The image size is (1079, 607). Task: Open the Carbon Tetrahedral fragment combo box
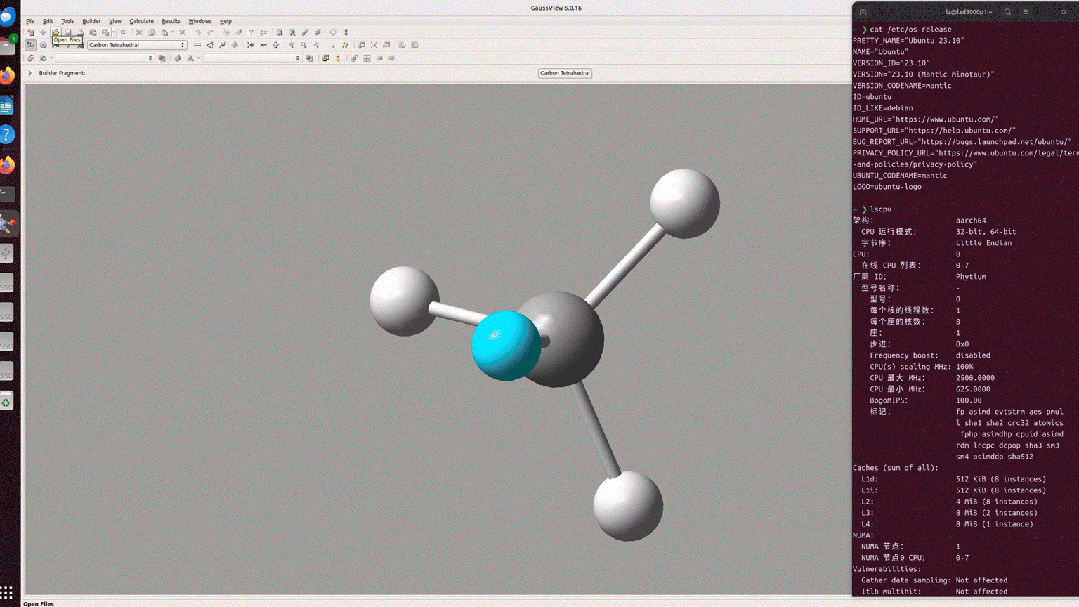[x=137, y=45]
